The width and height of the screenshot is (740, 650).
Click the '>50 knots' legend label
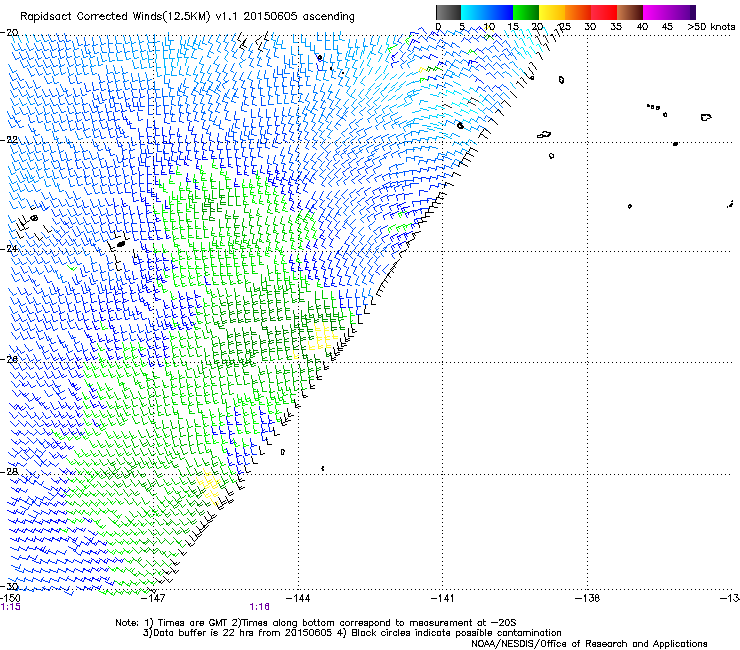711,26
